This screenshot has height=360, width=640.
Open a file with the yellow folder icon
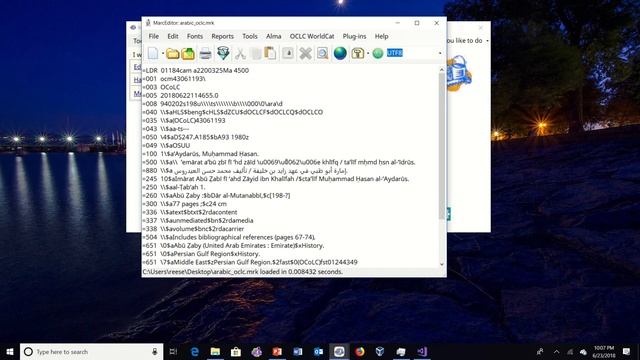(x=172, y=53)
